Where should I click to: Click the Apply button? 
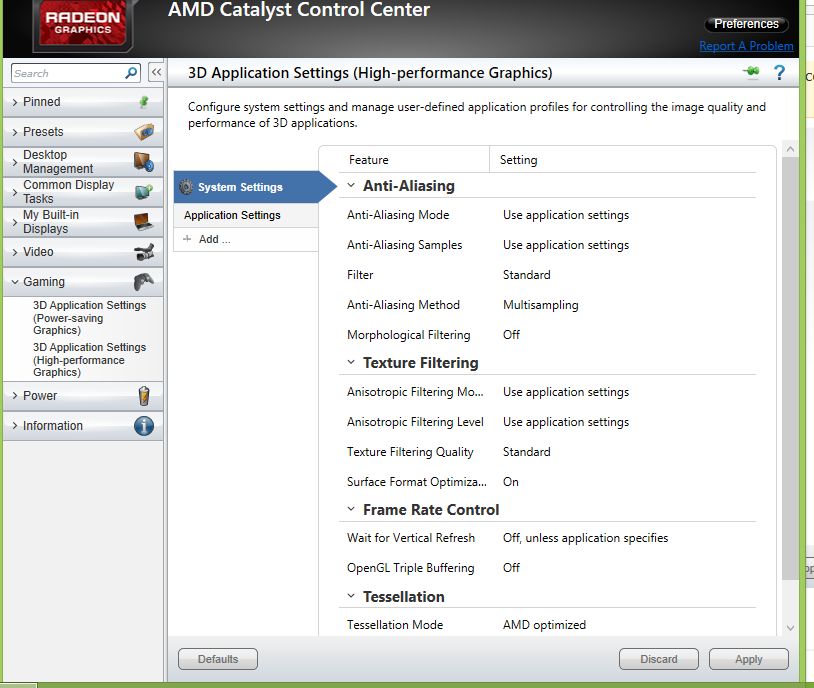click(x=749, y=659)
